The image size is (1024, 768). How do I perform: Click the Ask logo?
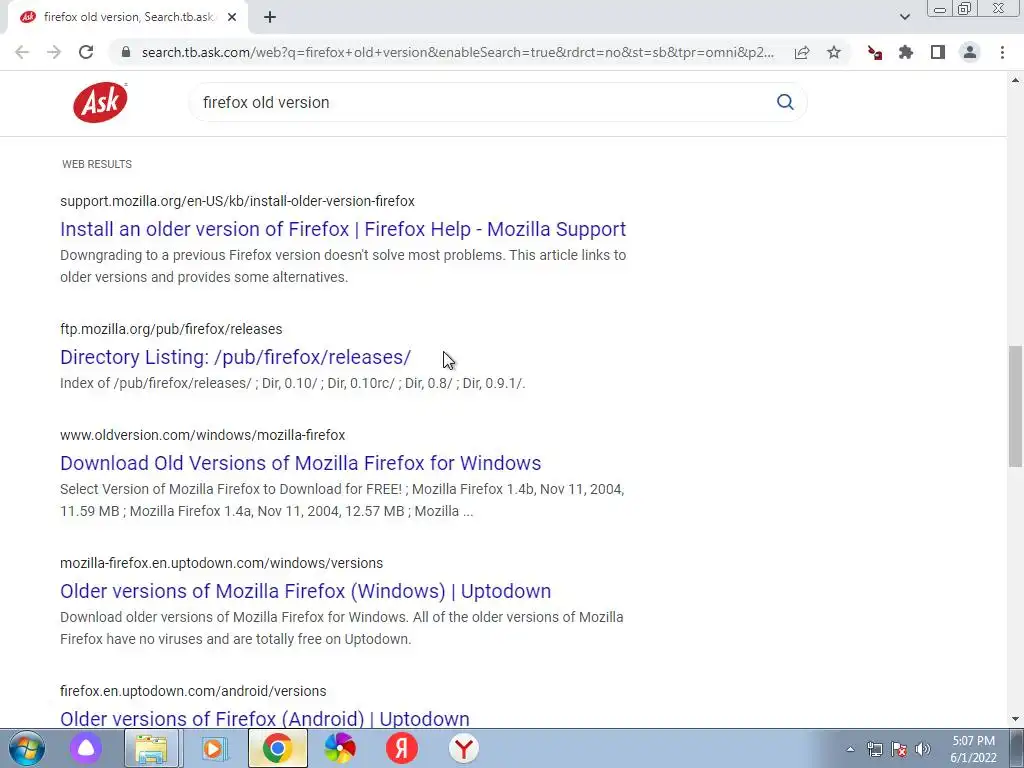(100, 102)
